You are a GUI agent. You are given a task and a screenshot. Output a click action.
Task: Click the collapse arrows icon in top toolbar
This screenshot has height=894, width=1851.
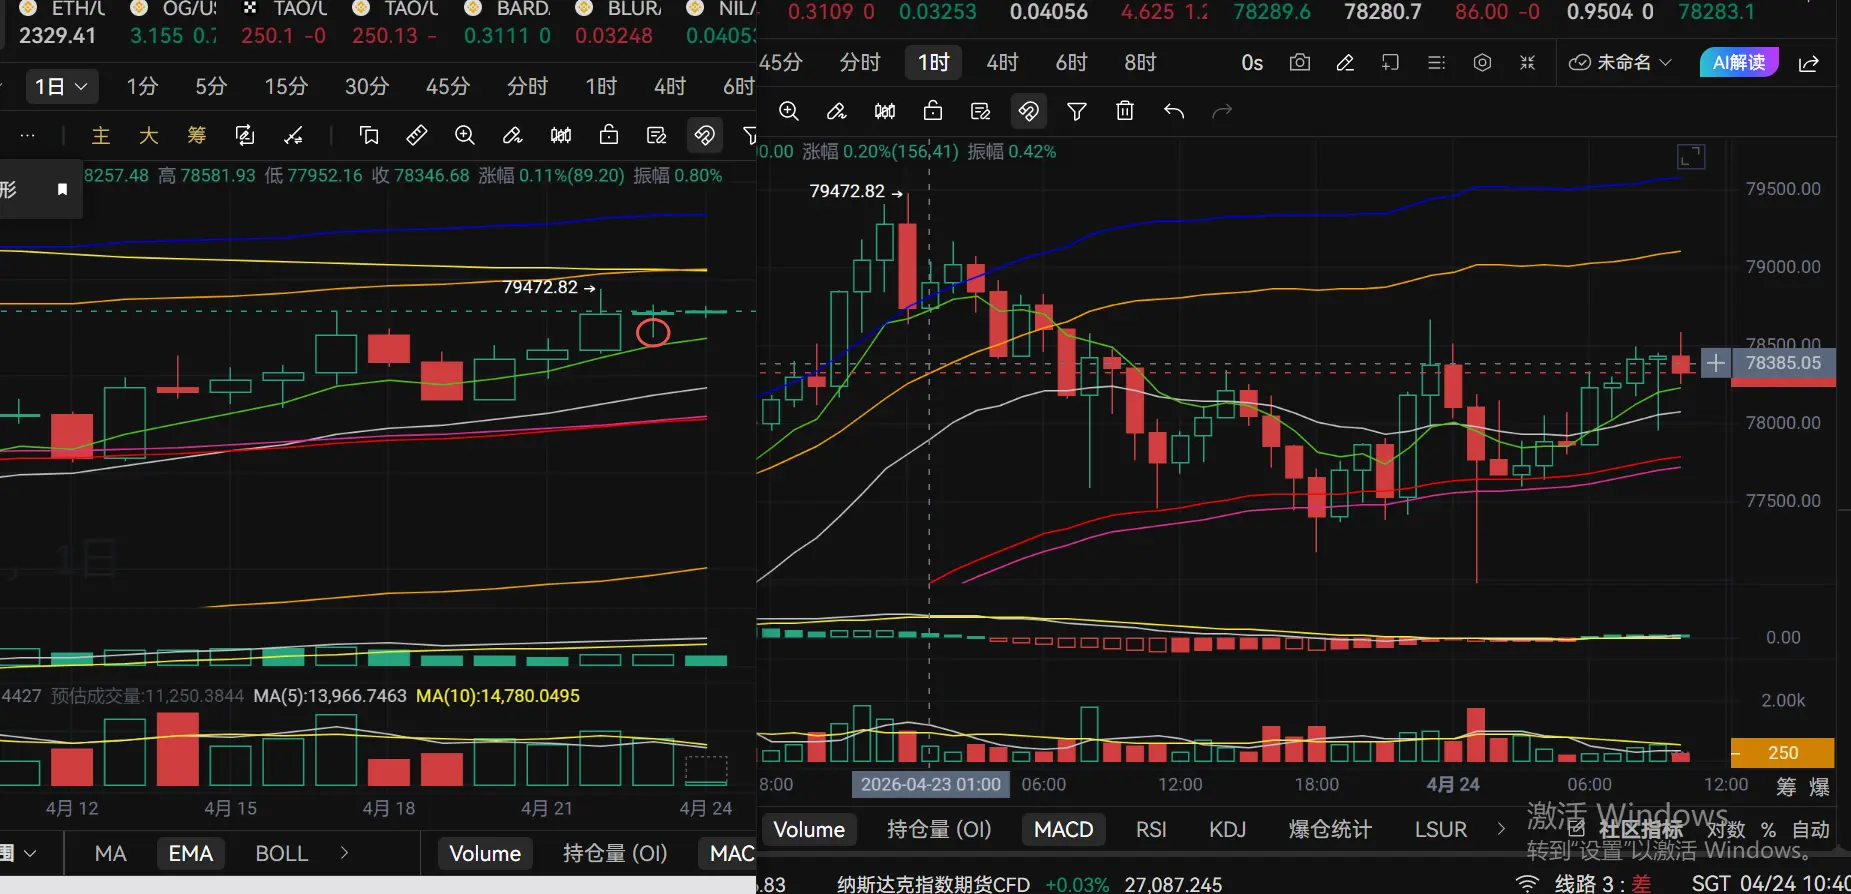click(x=1527, y=63)
